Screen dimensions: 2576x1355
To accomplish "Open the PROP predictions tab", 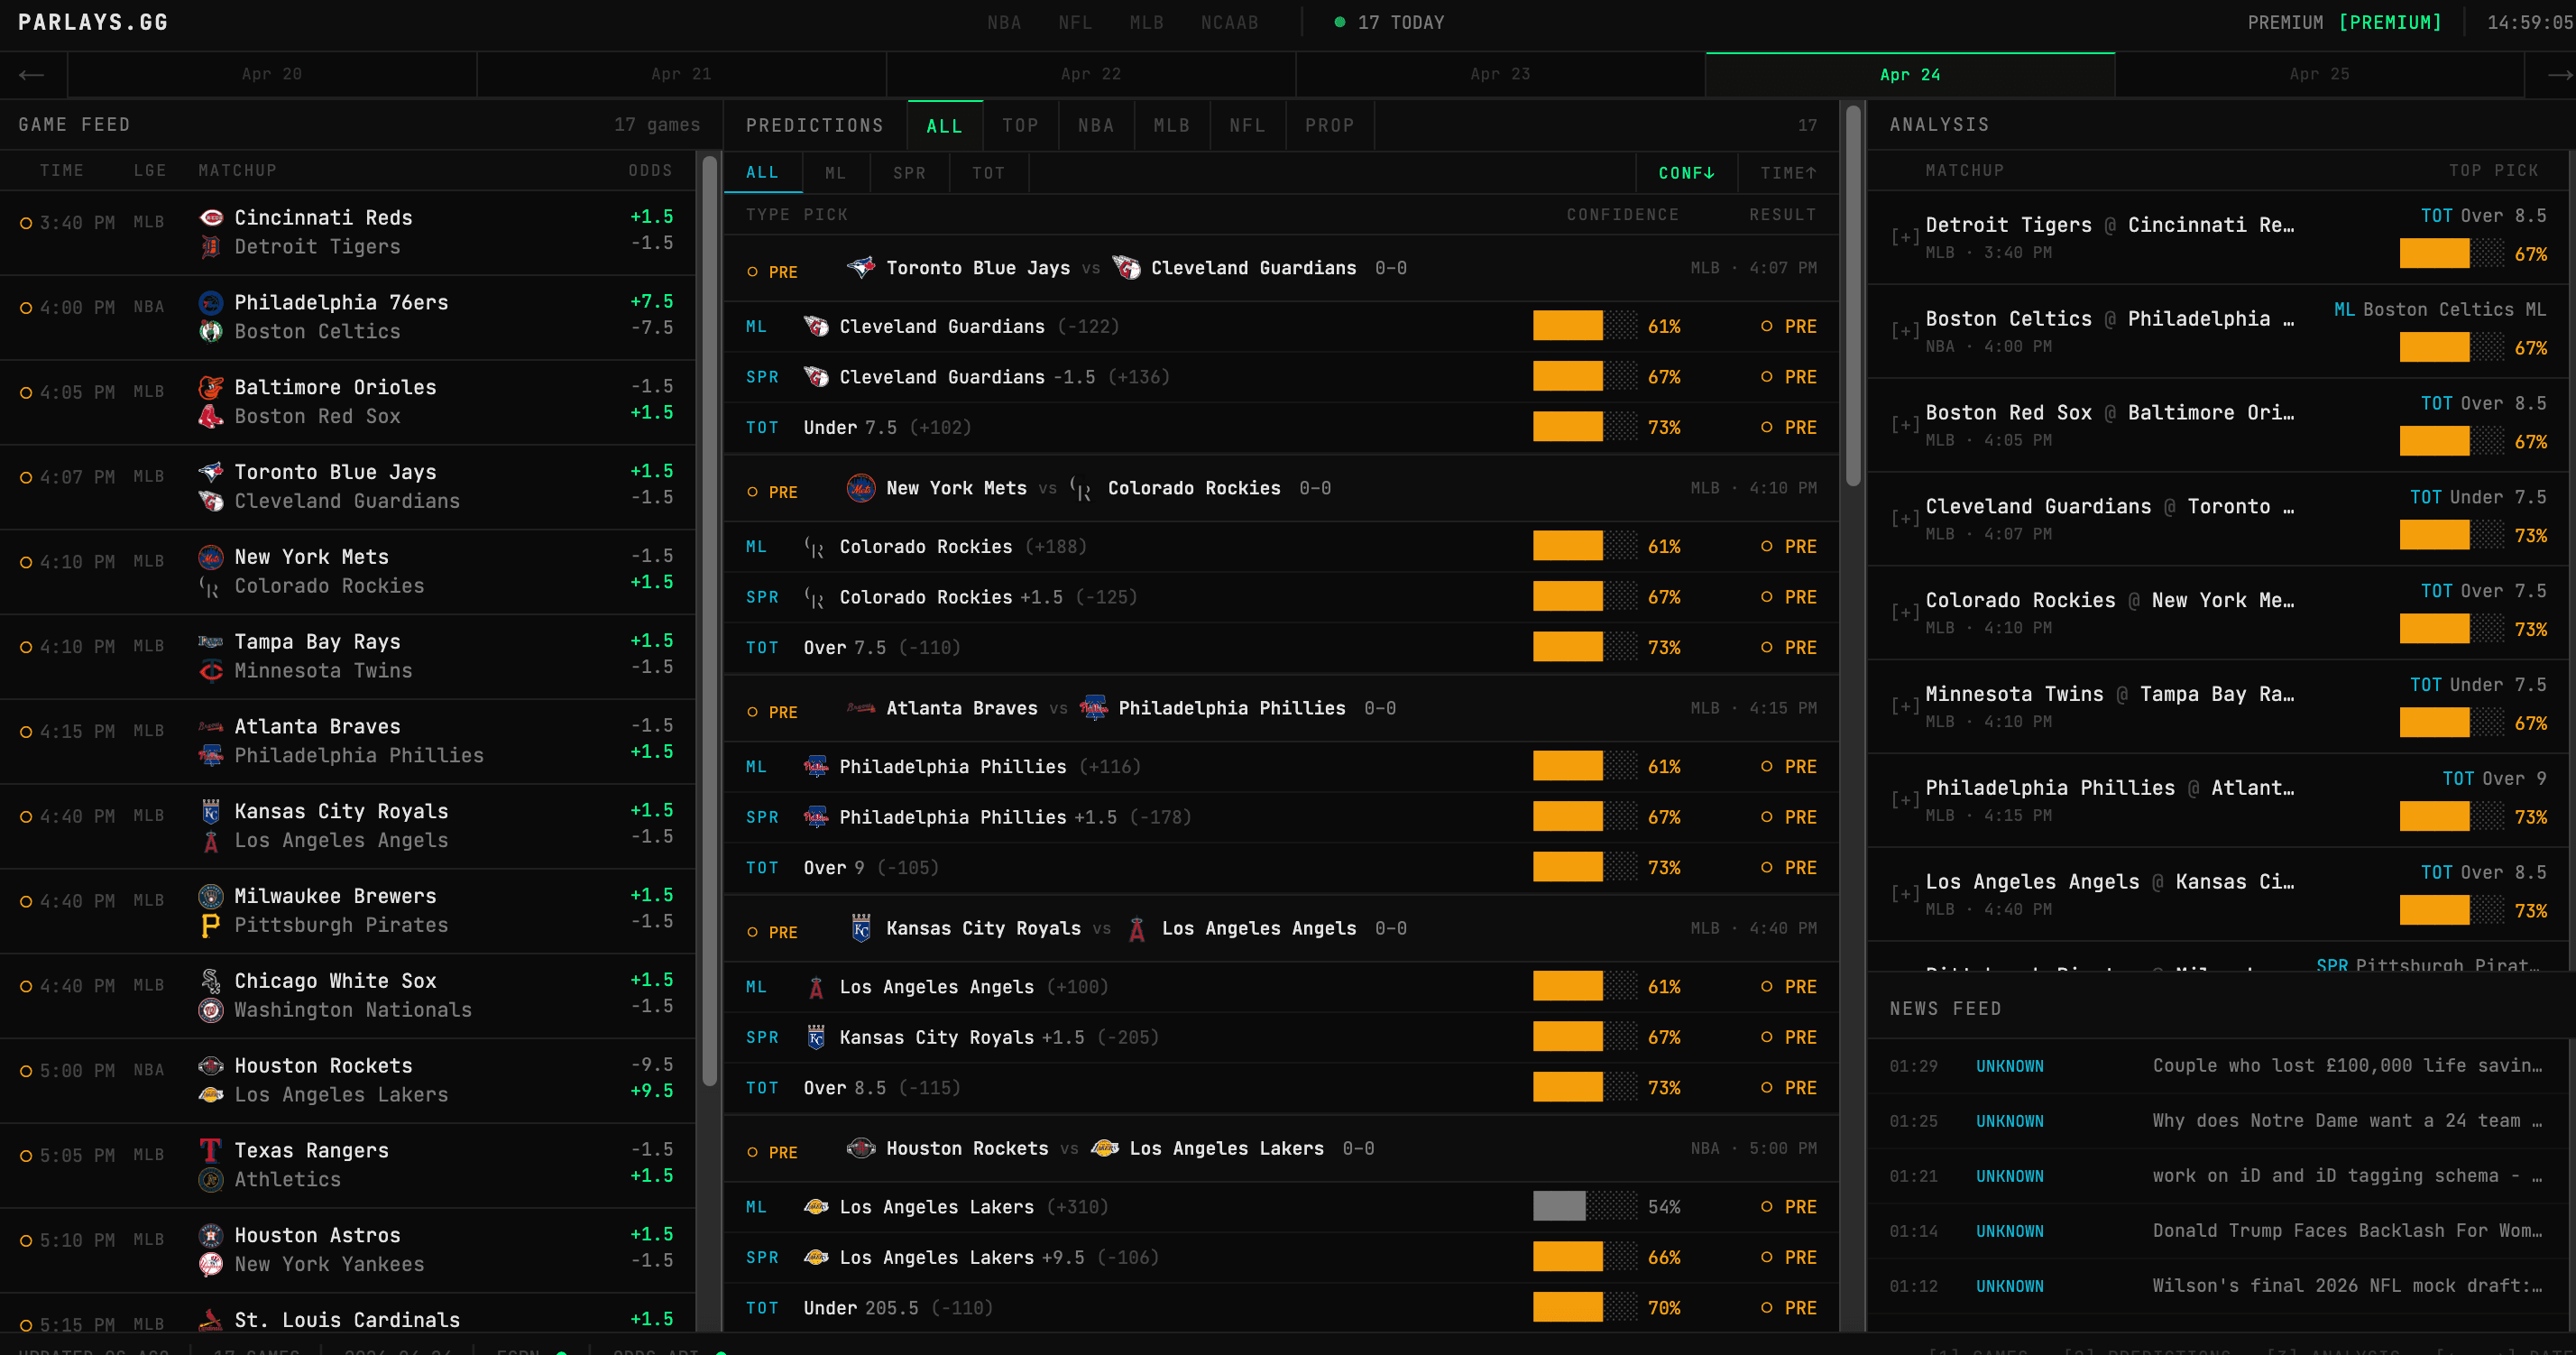I will pyautogui.click(x=1329, y=126).
